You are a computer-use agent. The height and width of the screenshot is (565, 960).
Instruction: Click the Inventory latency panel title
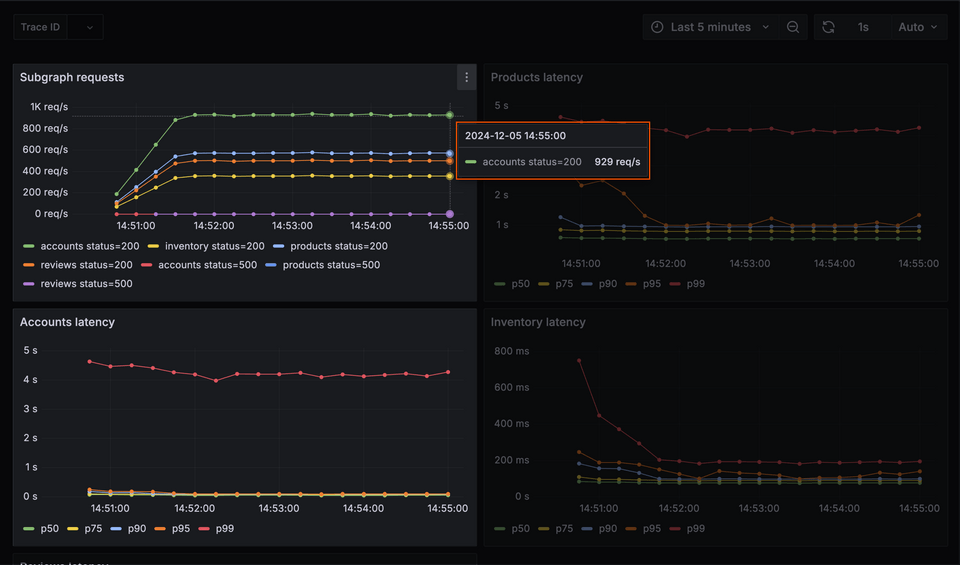click(538, 322)
